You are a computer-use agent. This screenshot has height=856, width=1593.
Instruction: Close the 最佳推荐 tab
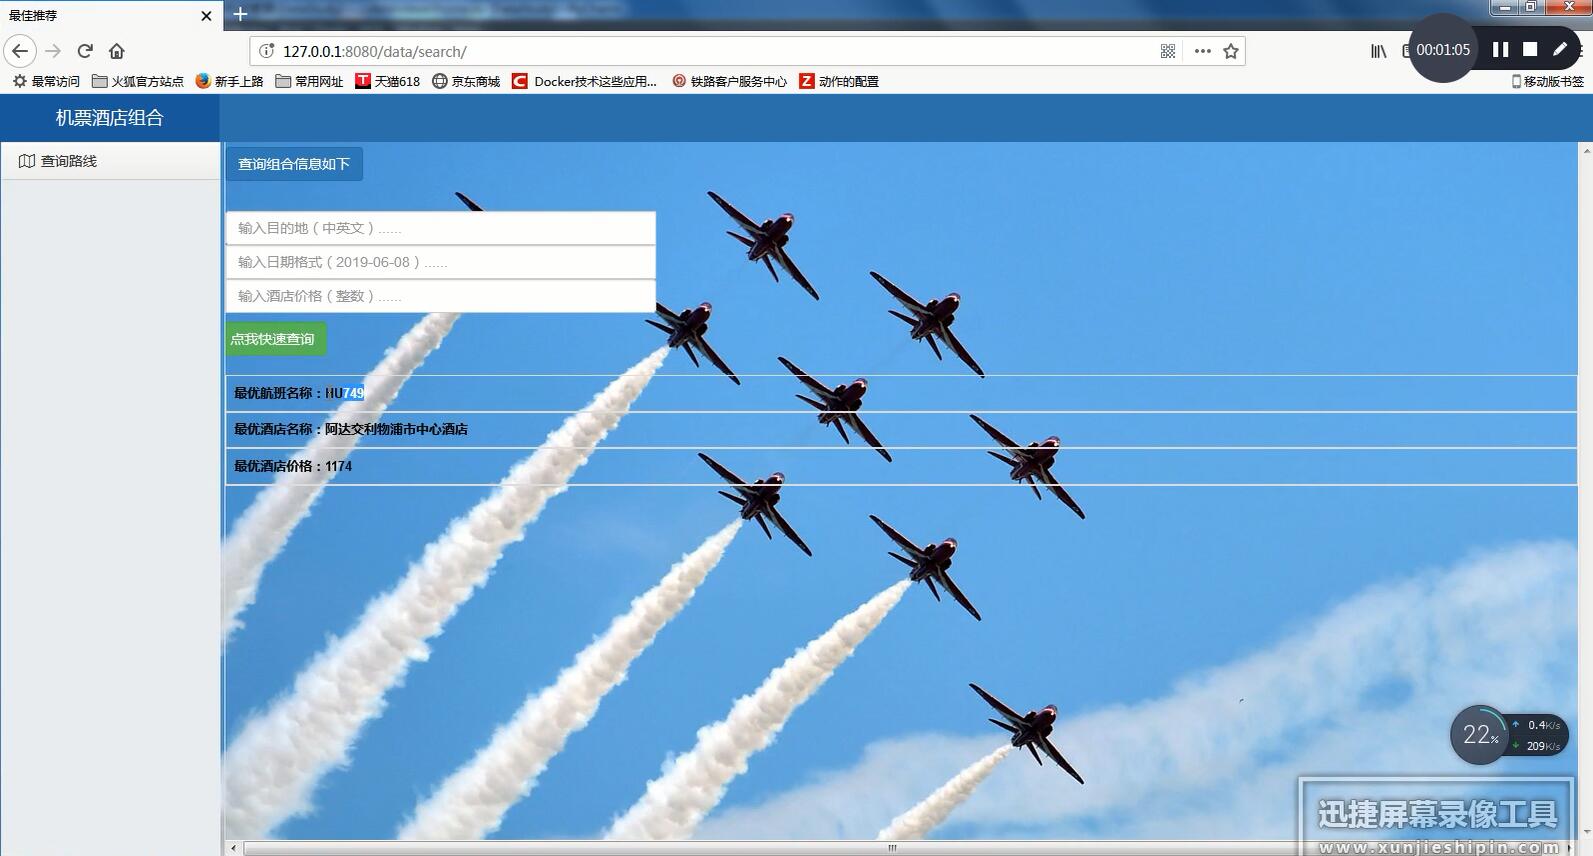click(x=206, y=16)
